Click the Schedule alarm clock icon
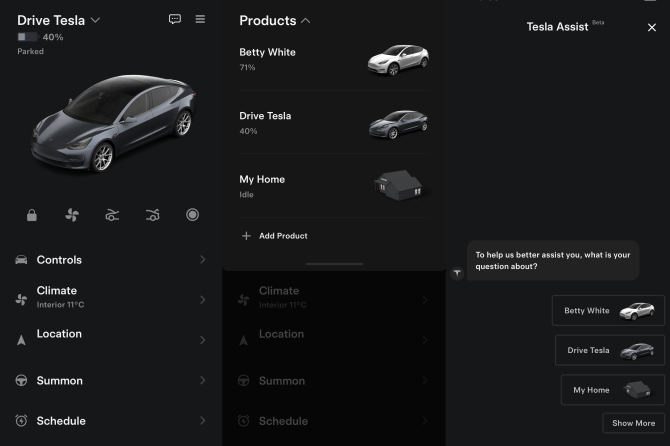Screen dimensions: 670x446 [21, 421]
